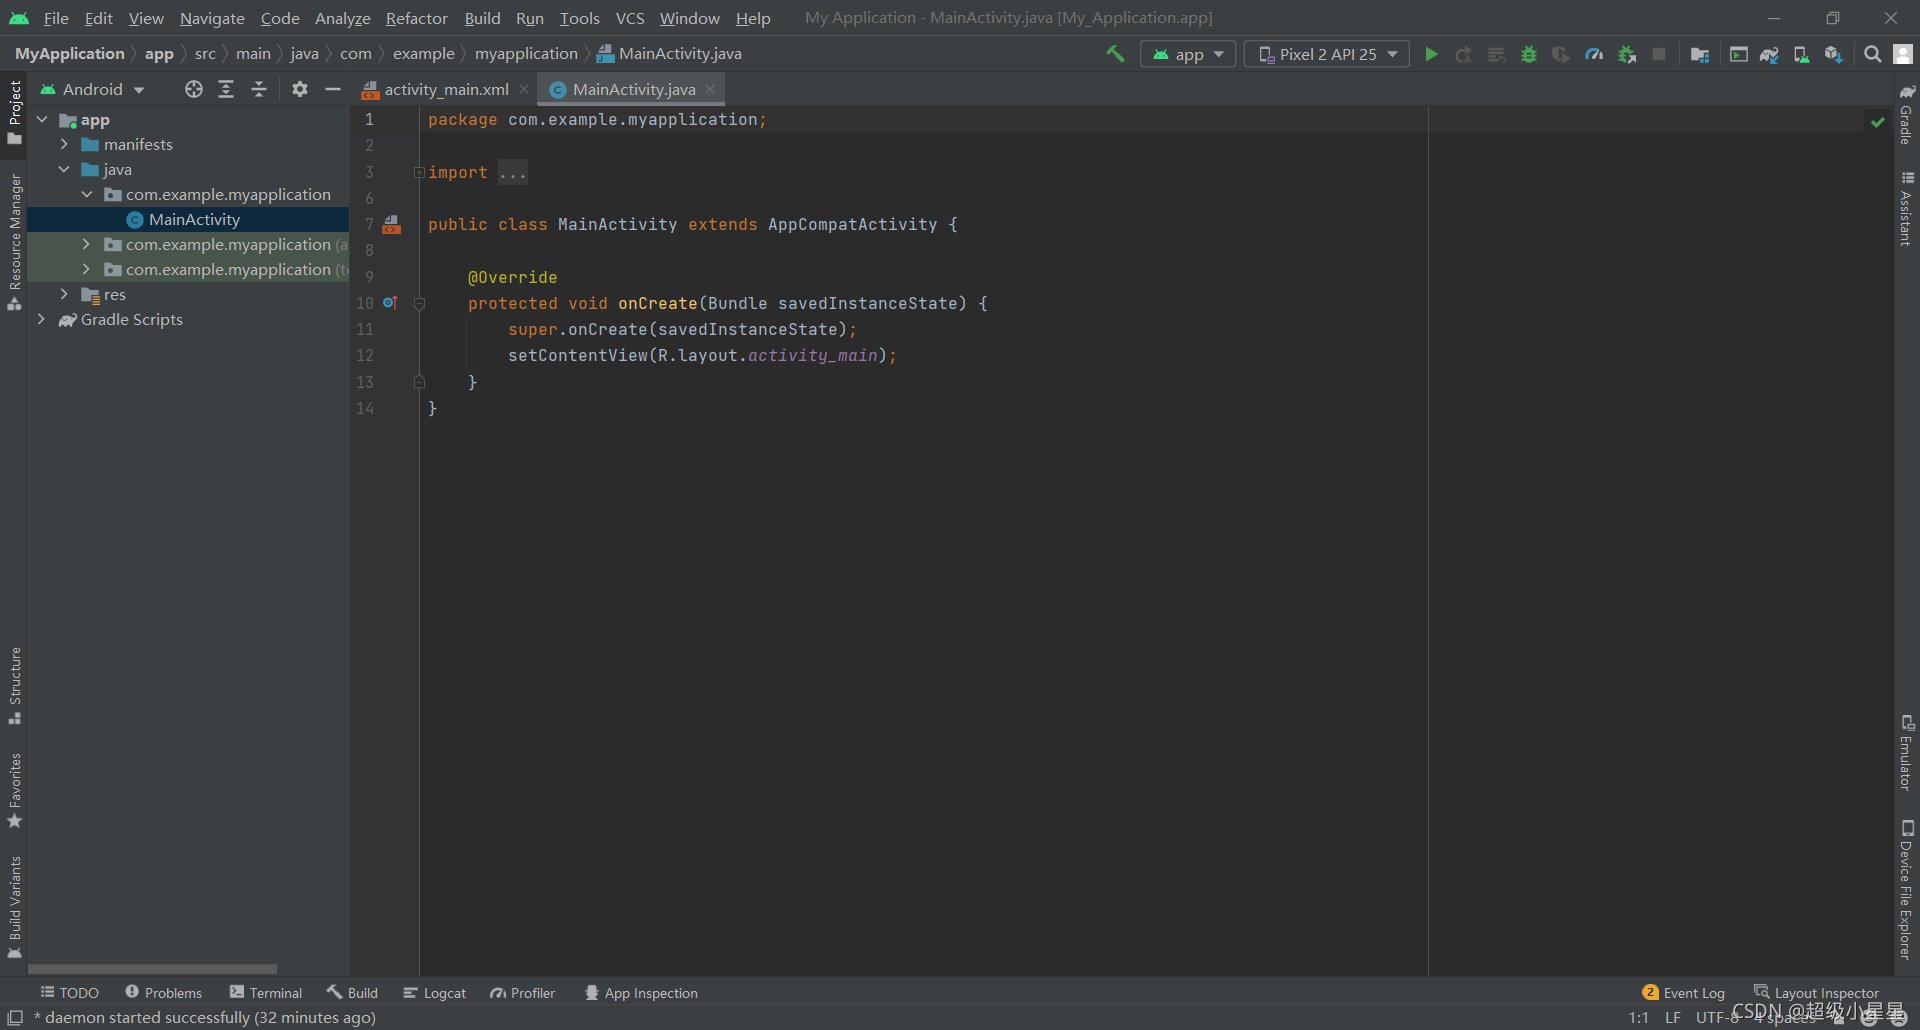Collapse the app module tree node

coord(42,119)
